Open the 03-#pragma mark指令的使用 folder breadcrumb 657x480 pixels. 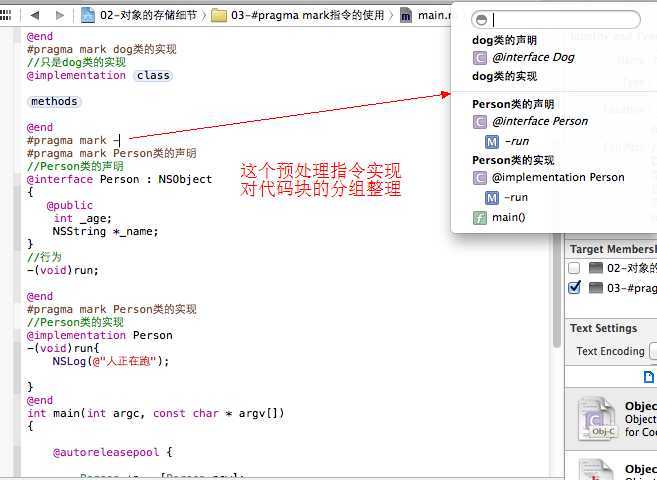(x=297, y=15)
